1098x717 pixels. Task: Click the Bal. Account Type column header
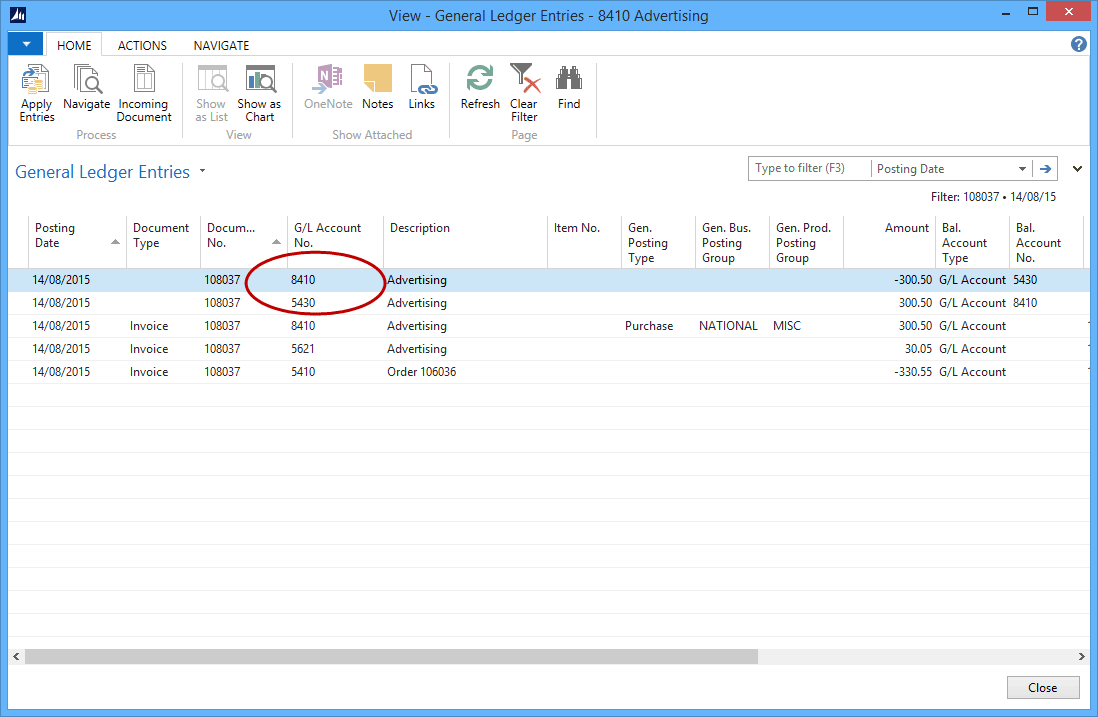coord(973,242)
